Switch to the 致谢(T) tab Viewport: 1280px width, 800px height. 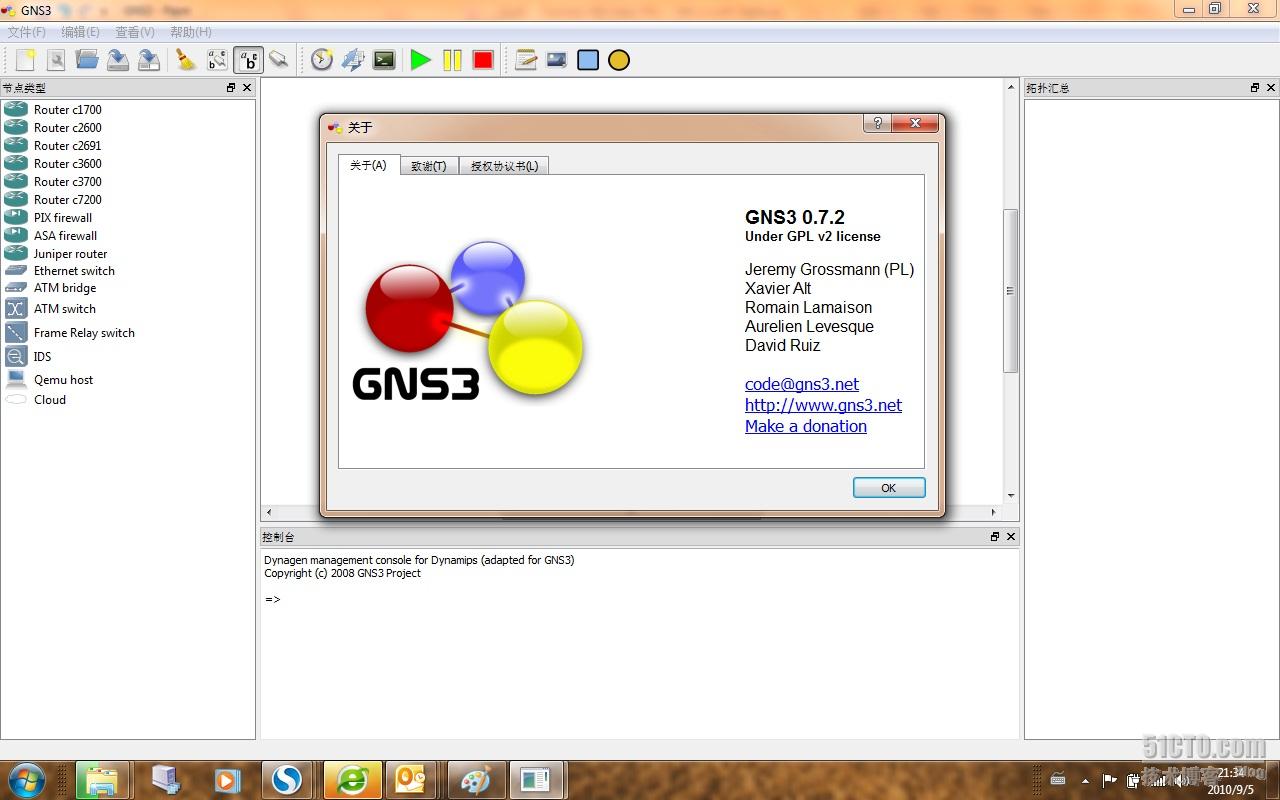429,166
